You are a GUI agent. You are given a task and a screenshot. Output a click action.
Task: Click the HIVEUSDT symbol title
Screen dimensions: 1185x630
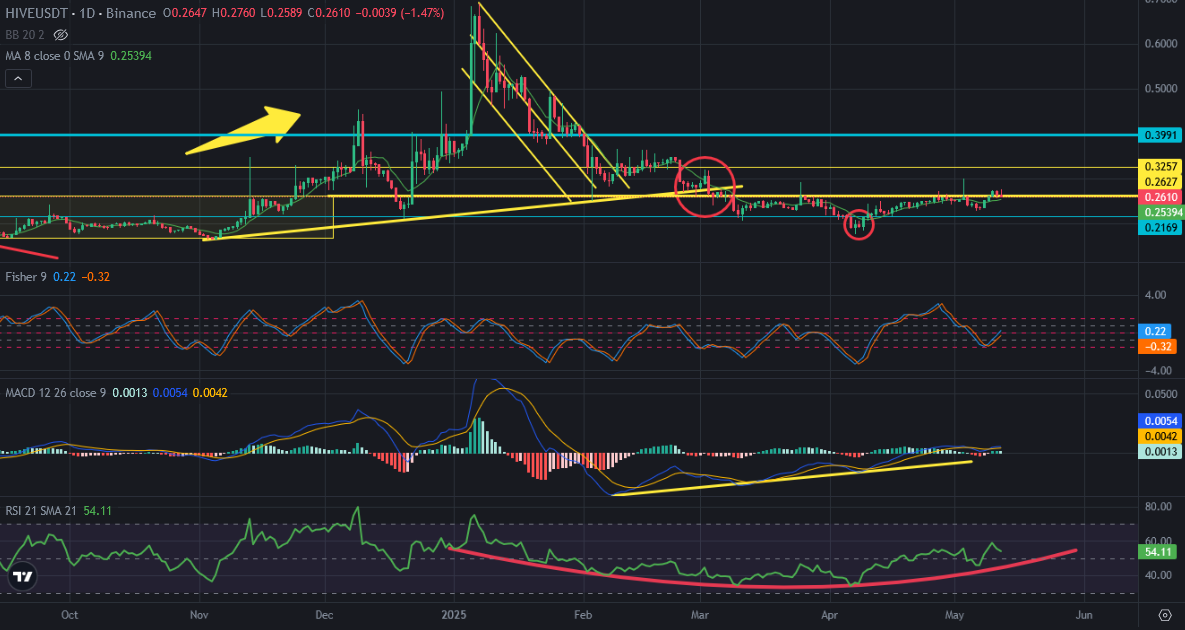coord(36,13)
